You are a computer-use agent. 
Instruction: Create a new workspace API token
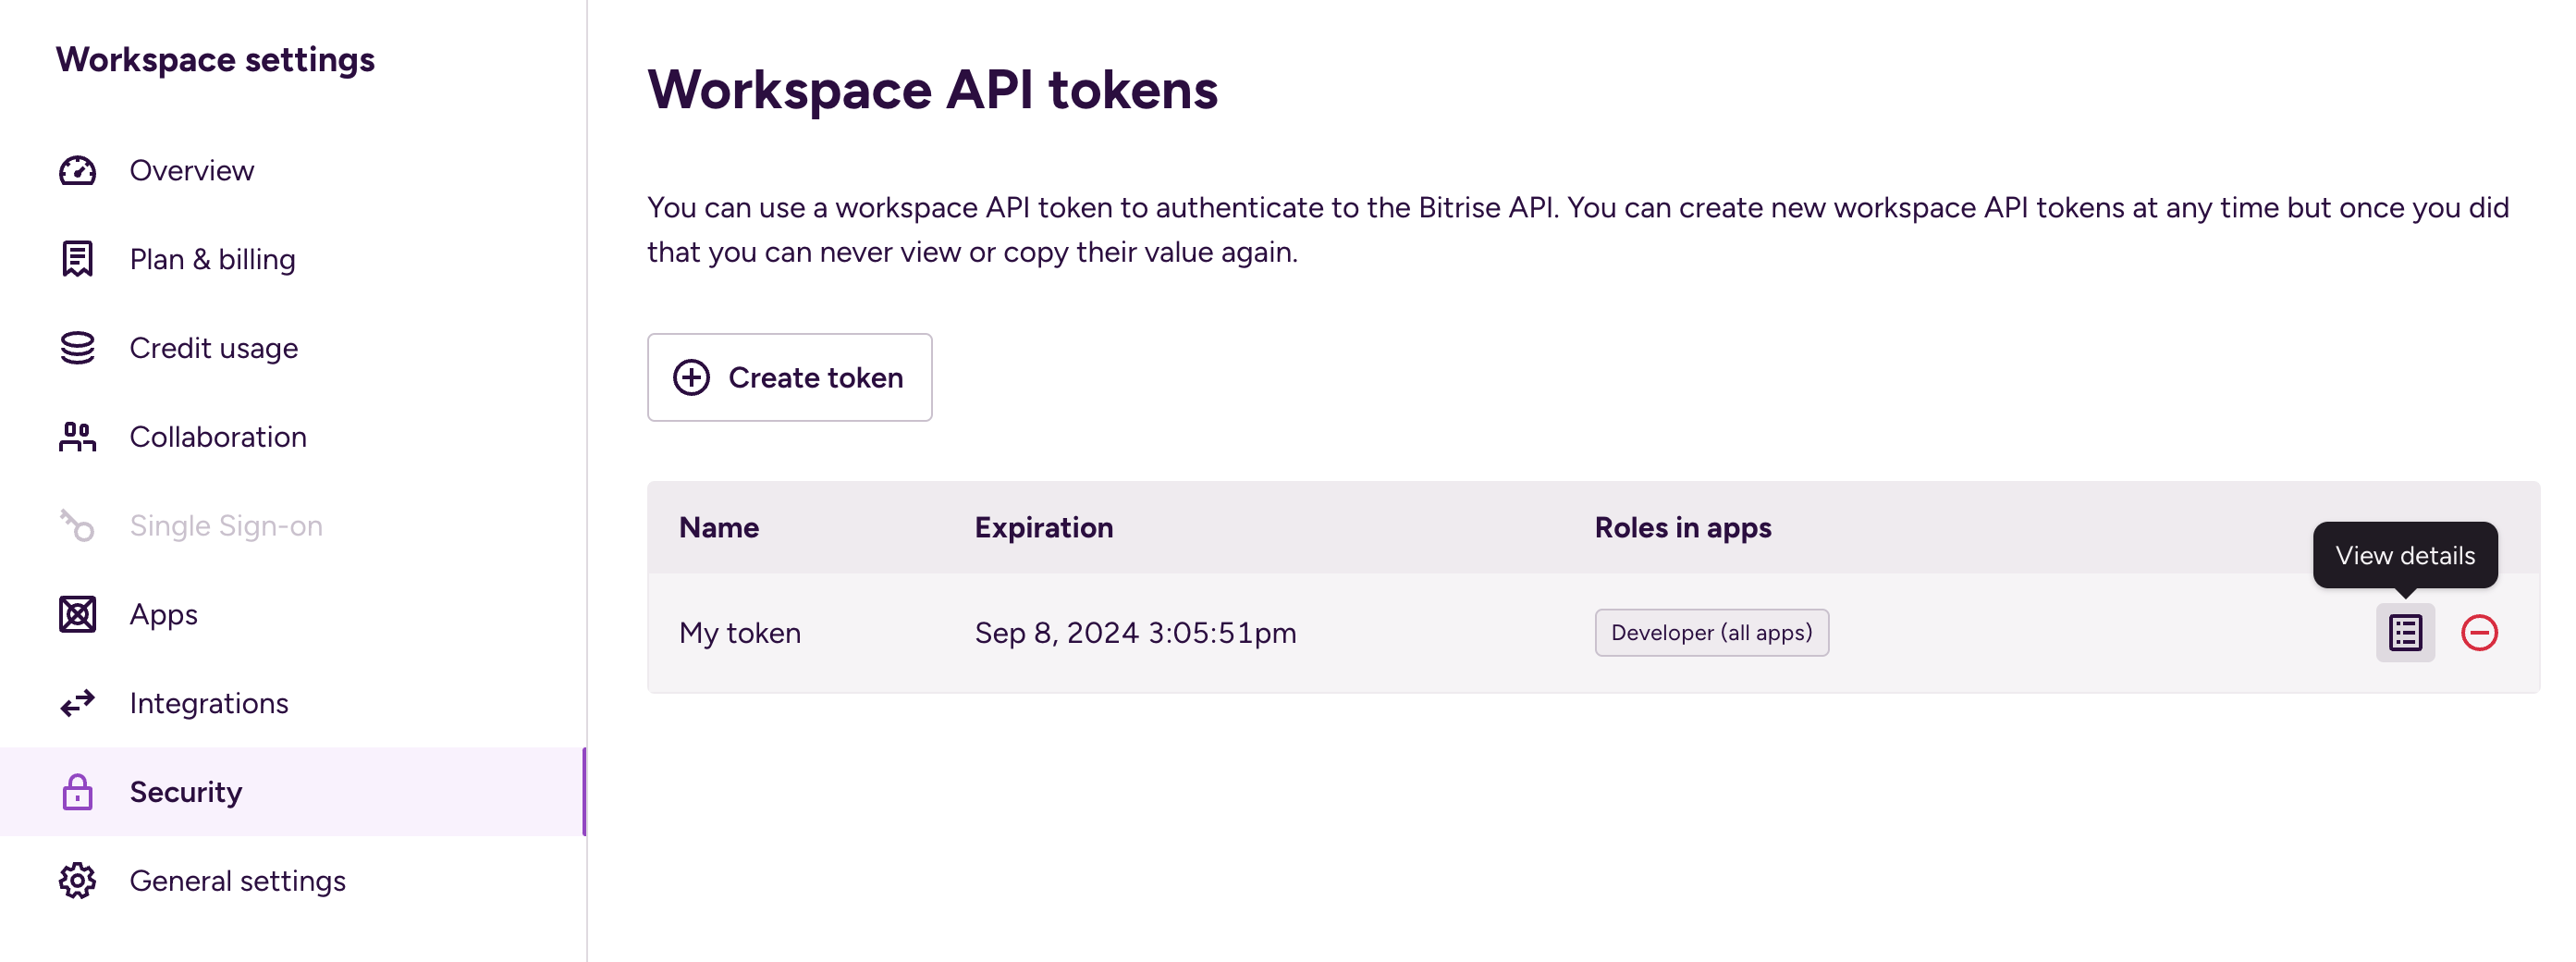pos(789,377)
